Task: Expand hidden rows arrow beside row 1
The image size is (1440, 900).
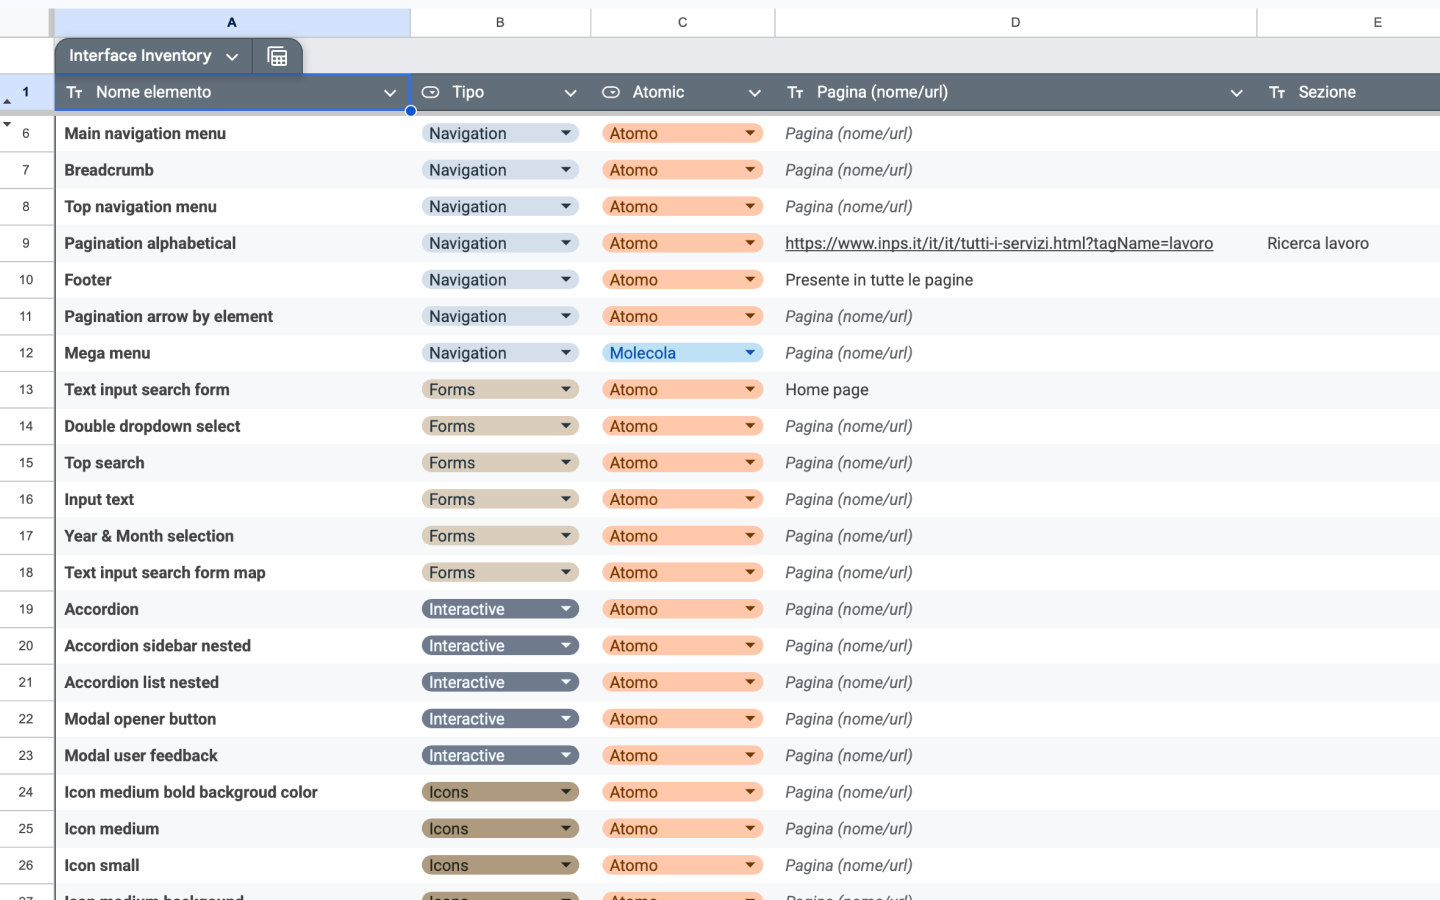Action: pyautogui.click(x=7, y=100)
